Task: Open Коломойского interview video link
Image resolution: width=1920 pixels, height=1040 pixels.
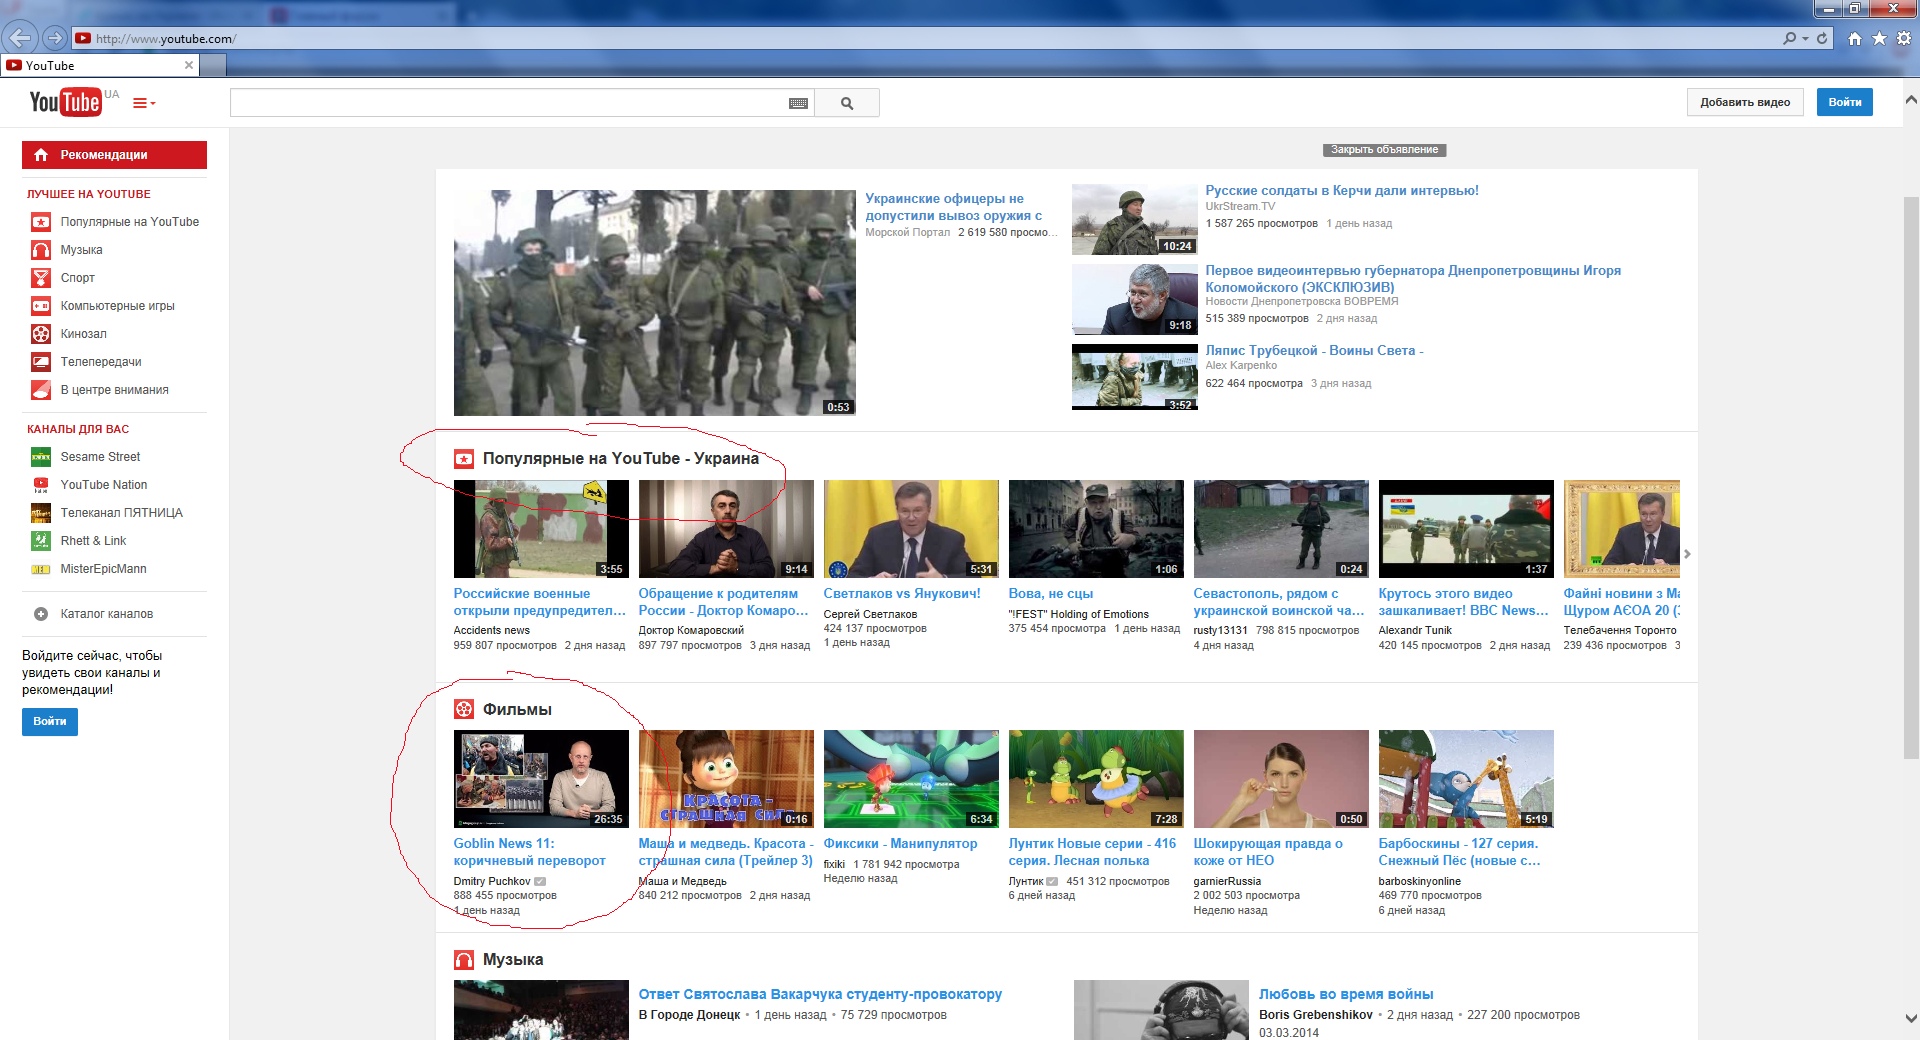Action: point(1413,278)
